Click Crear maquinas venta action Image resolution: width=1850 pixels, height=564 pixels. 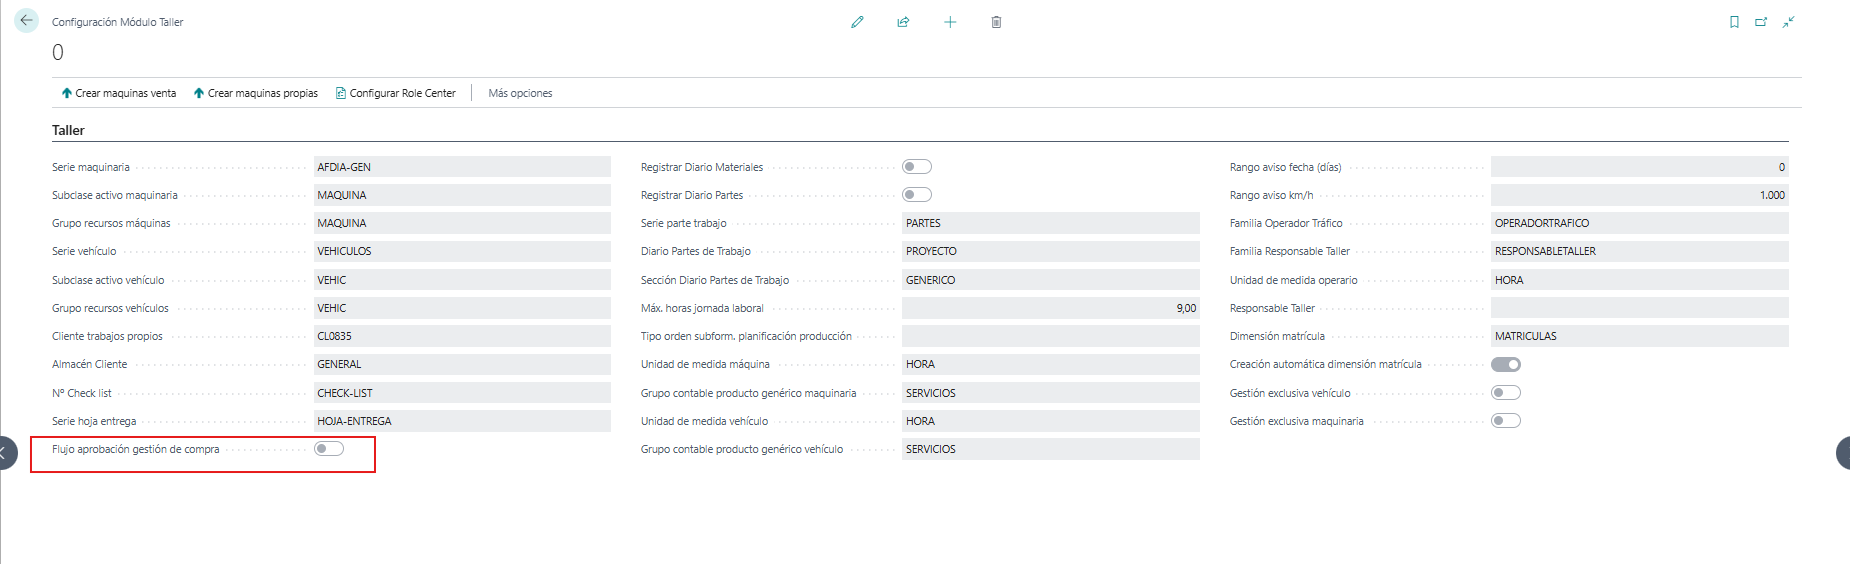click(x=119, y=93)
